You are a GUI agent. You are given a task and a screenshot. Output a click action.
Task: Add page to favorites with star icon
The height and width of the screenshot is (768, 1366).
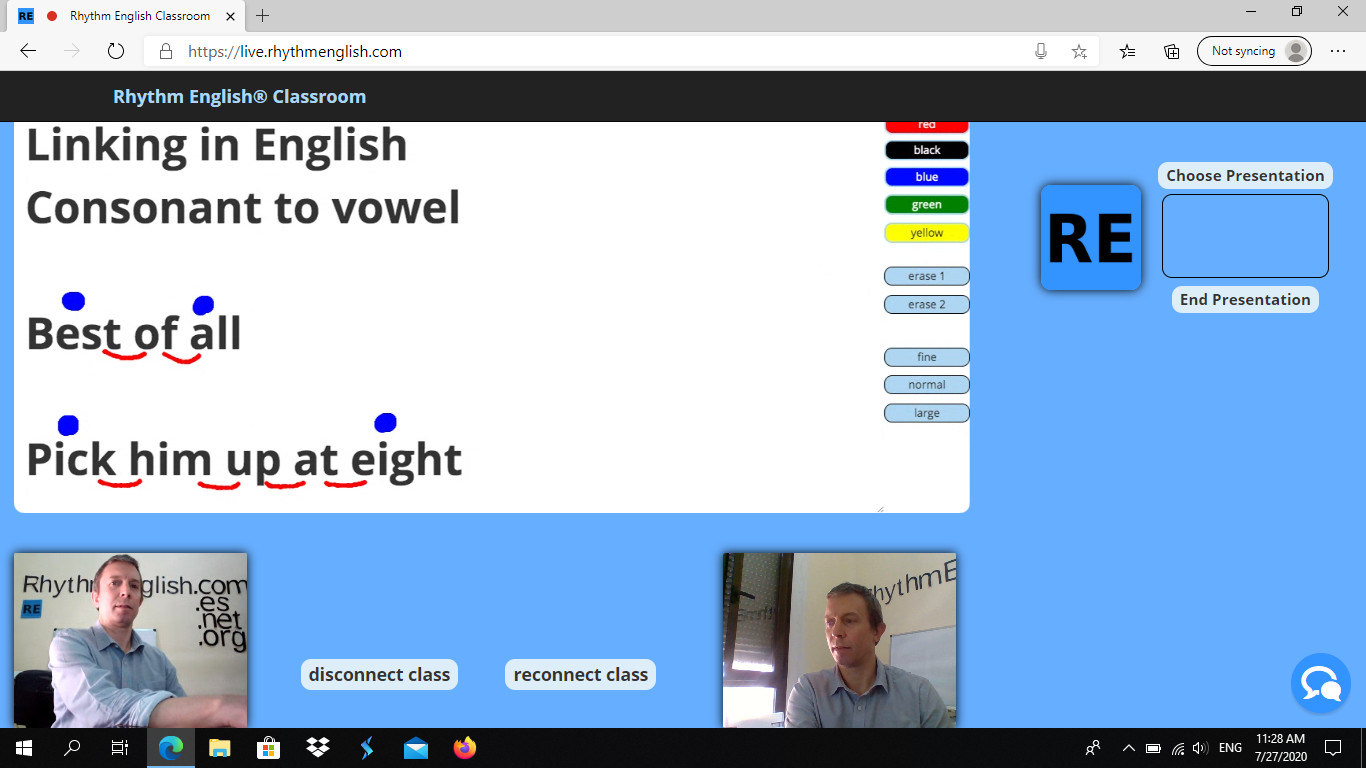coord(1079,51)
